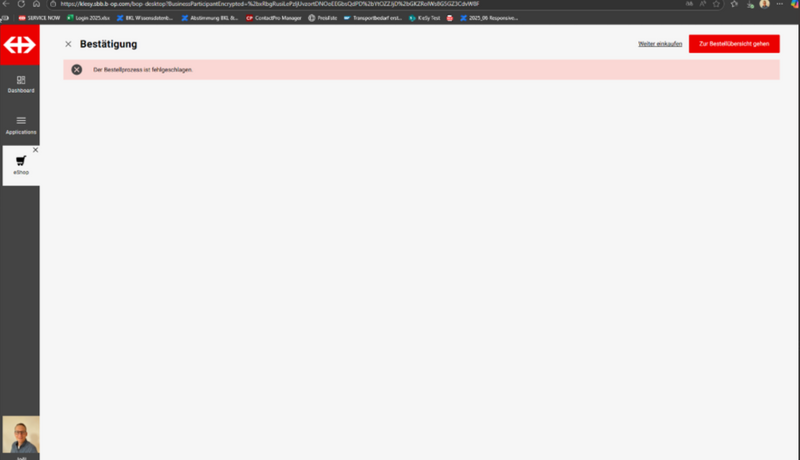Open the Dashboard from the sidebar
Viewport: 800px width, 460px height.
pyautogui.click(x=20, y=84)
